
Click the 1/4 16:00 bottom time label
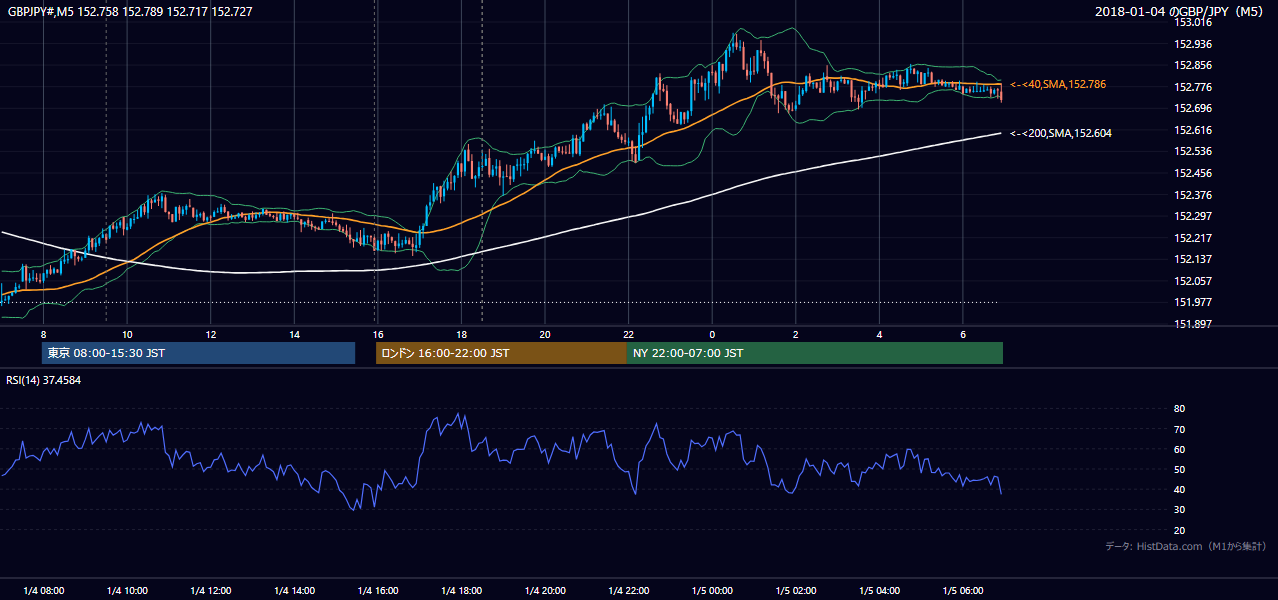(378, 591)
